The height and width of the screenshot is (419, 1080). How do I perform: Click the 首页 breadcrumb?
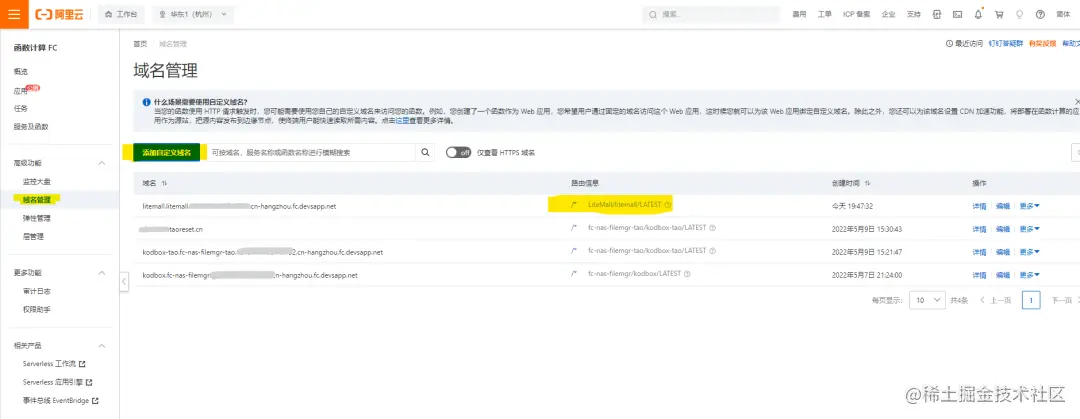pyautogui.click(x=140, y=43)
